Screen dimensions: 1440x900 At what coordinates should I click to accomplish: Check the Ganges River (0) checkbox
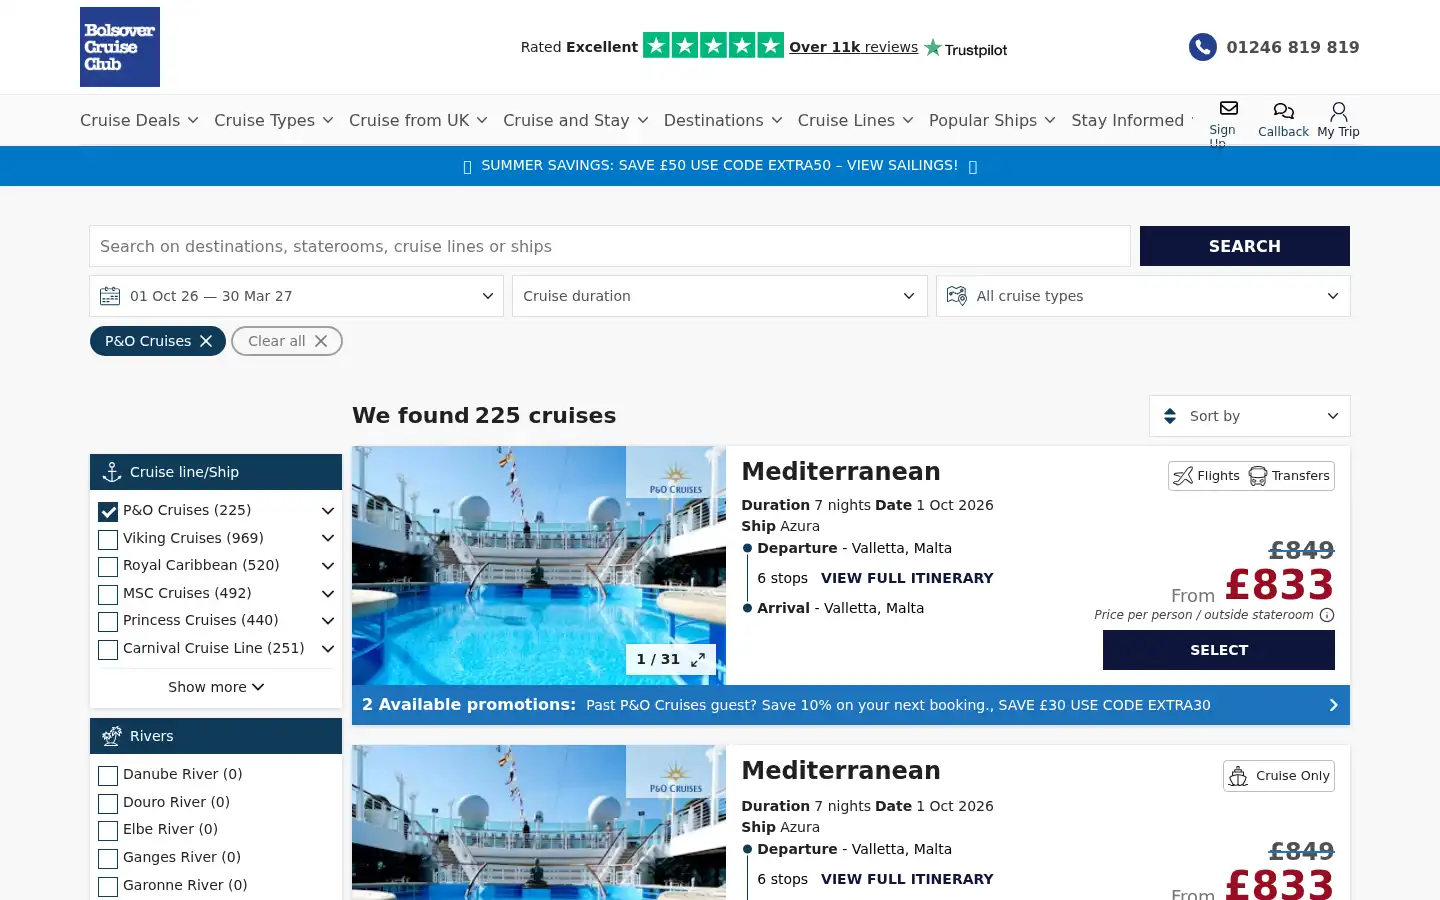tap(108, 858)
